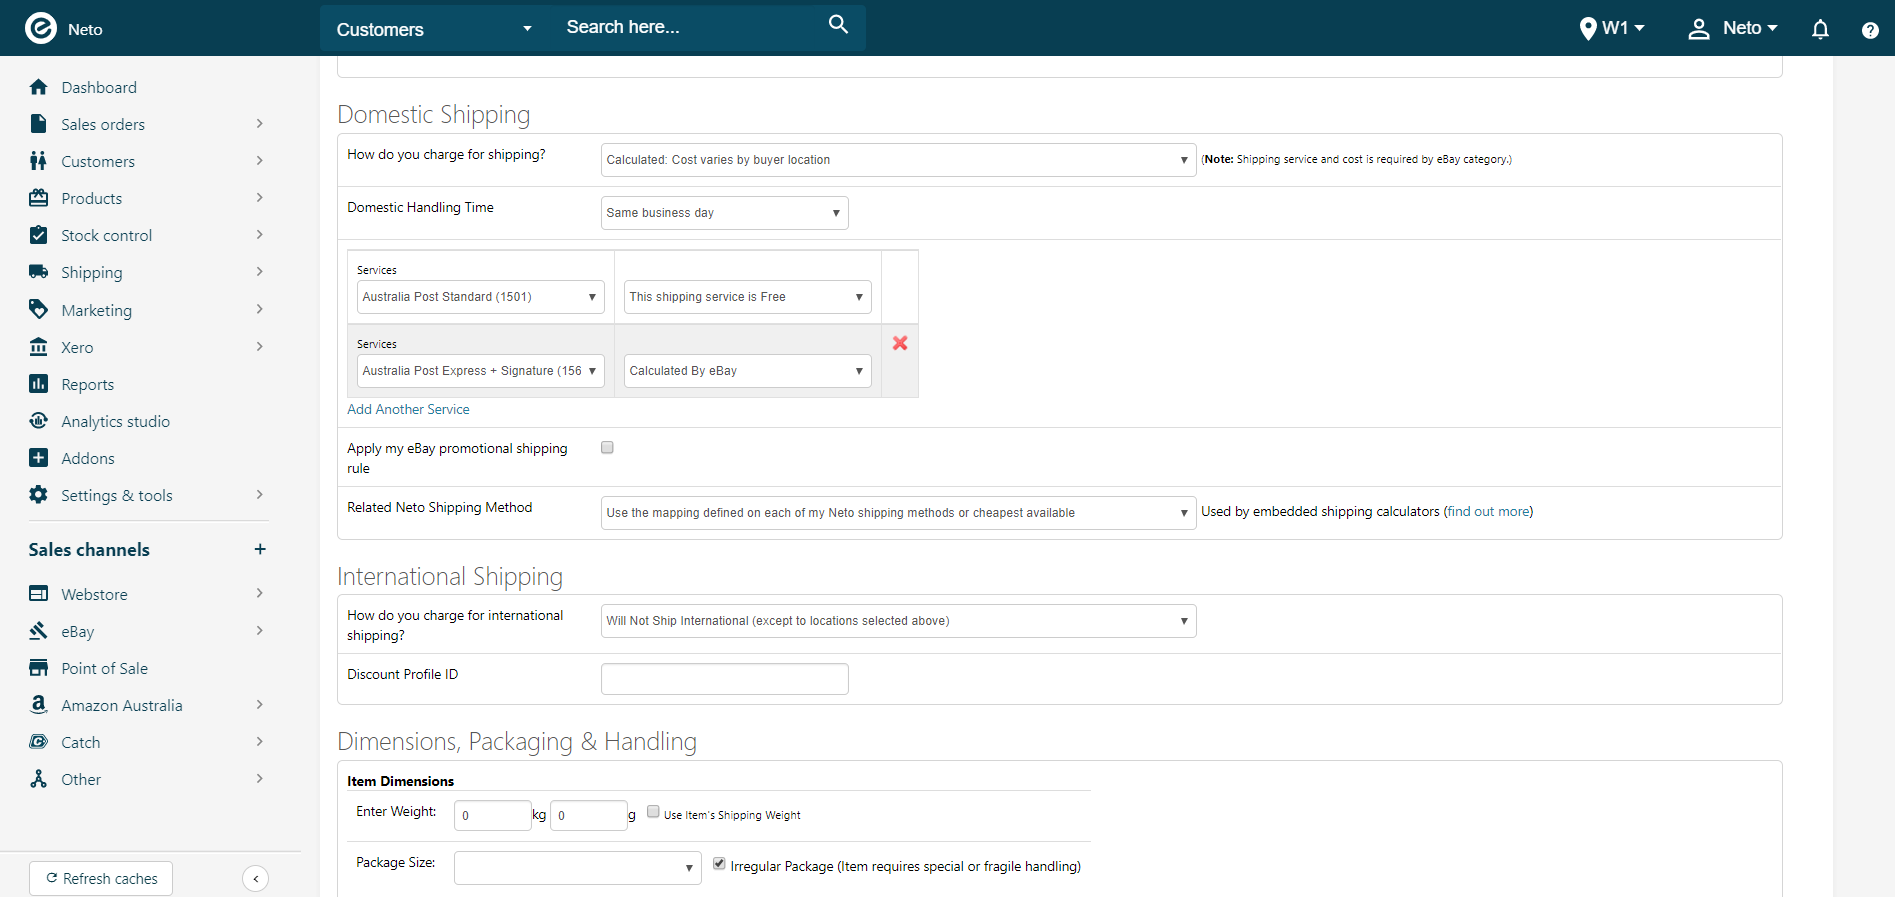The height and width of the screenshot is (897, 1895).
Task: Click the Neto logo icon
Action: (x=40, y=28)
